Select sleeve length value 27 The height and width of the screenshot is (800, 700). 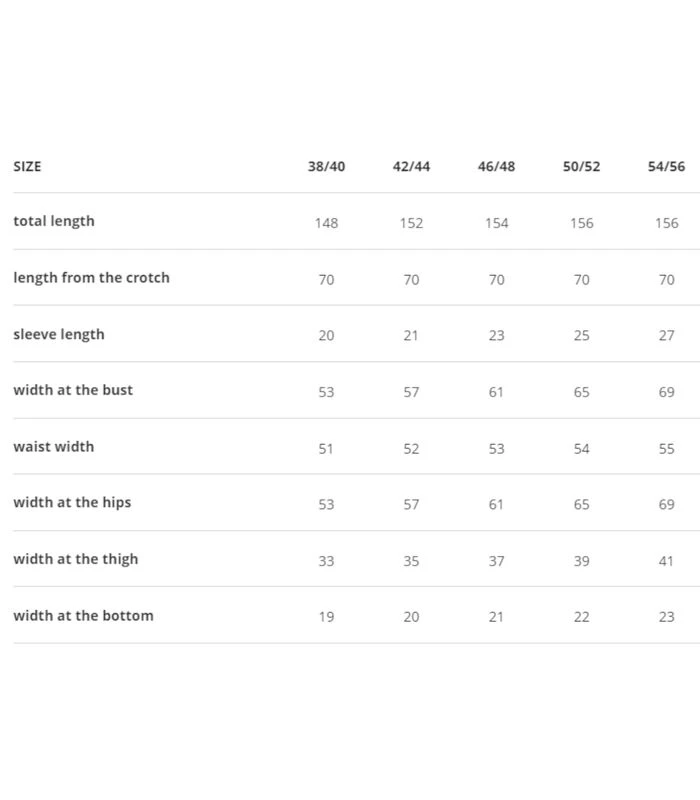(666, 335)
